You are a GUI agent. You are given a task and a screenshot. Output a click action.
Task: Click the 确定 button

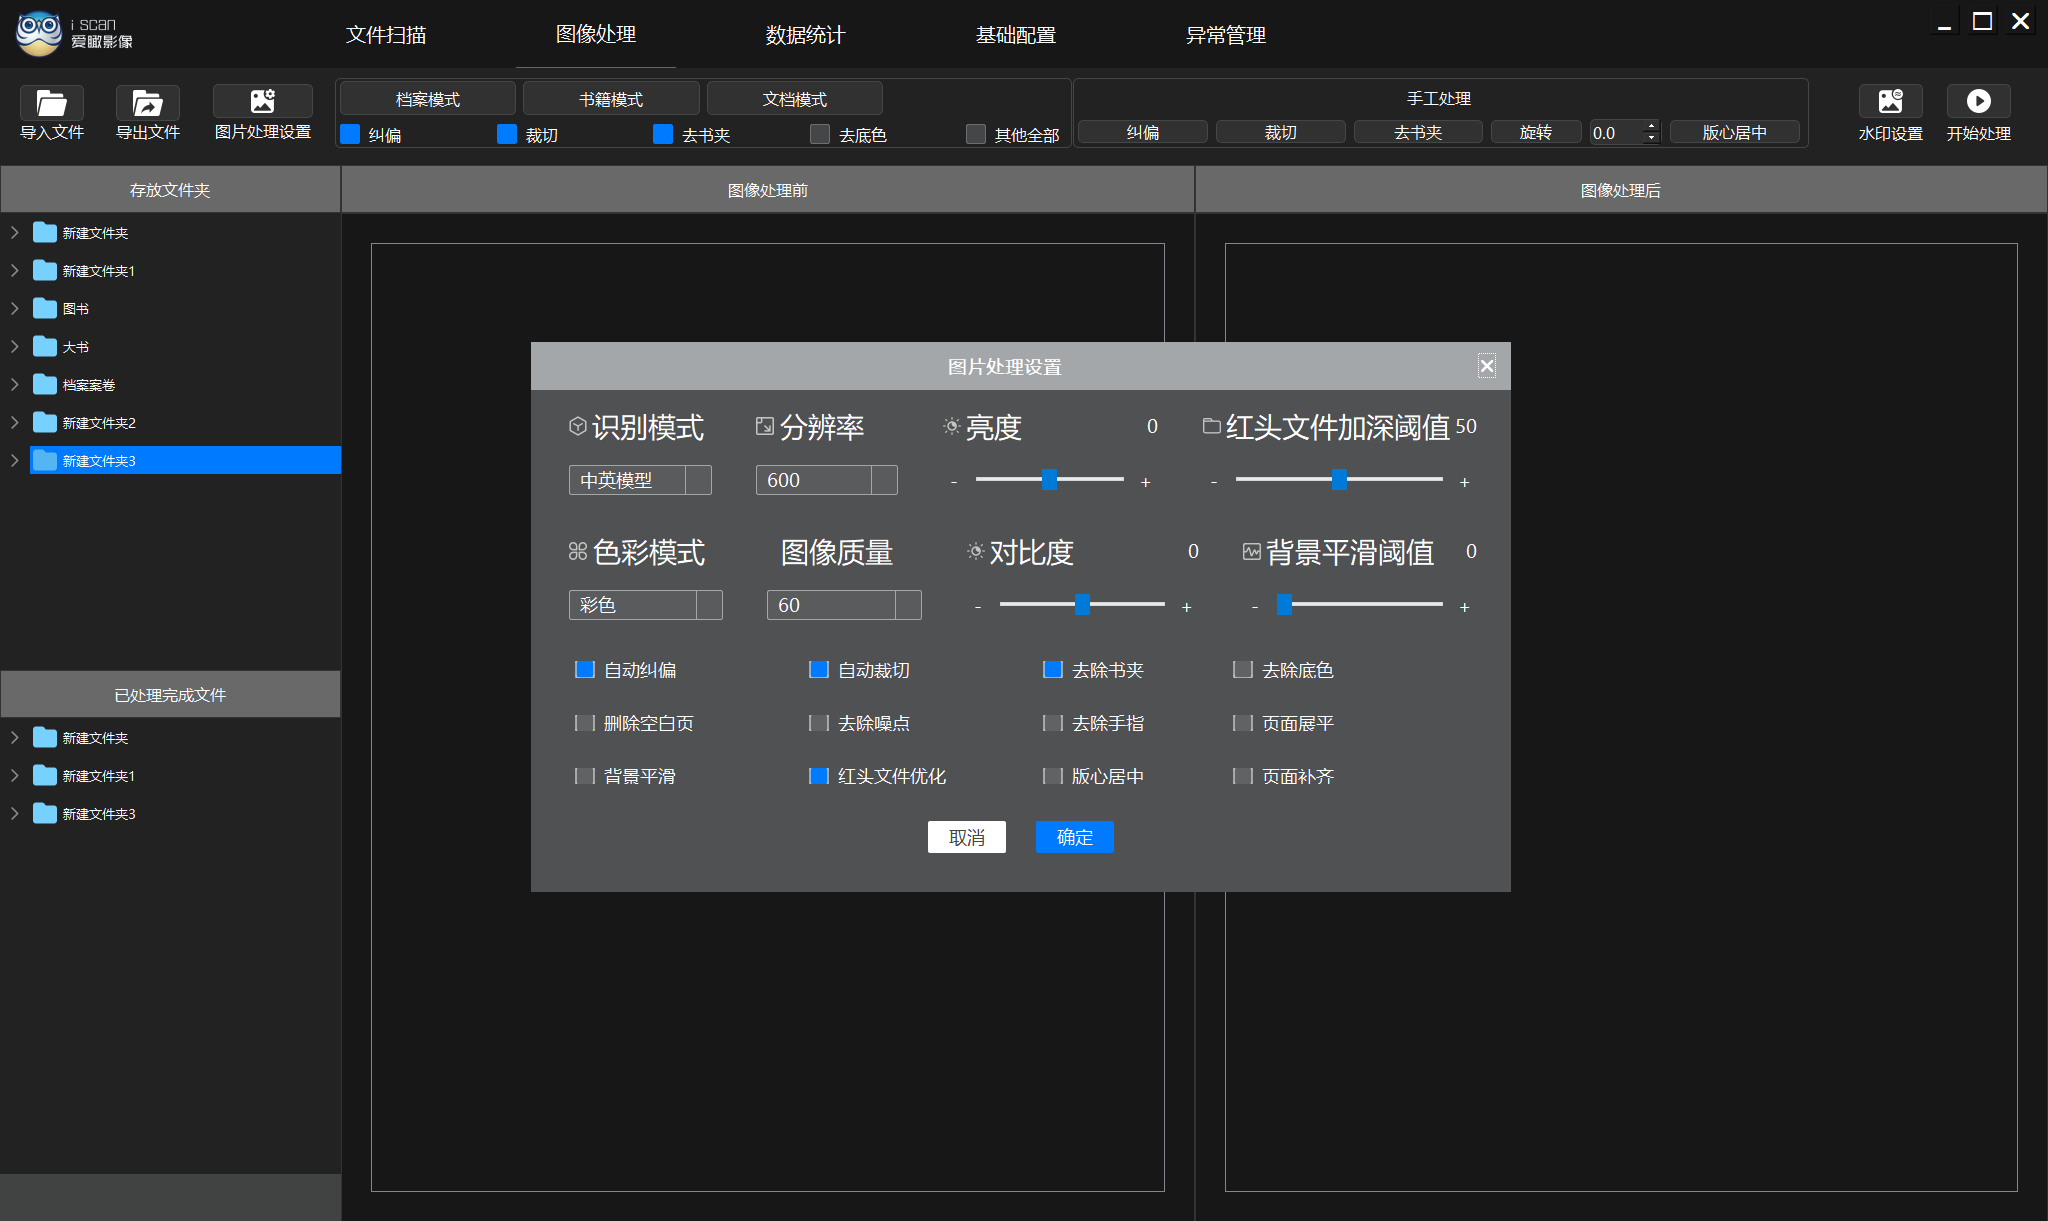pos(1074,837)
